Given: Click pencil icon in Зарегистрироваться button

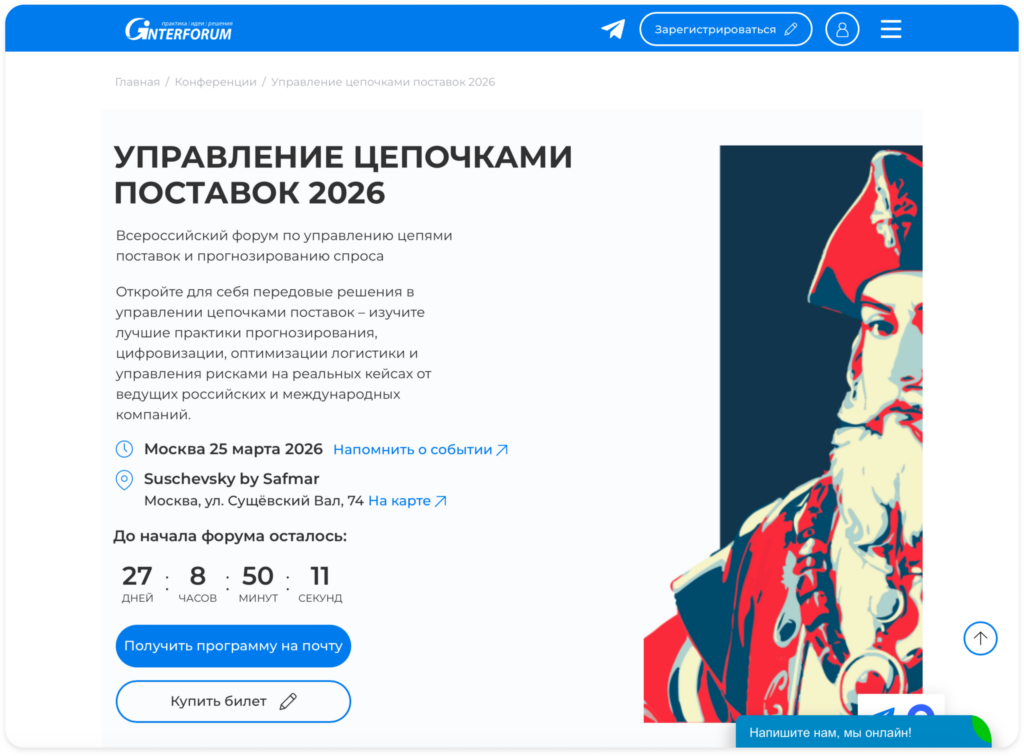Looking at the screenshot, I should click(791, 29).
